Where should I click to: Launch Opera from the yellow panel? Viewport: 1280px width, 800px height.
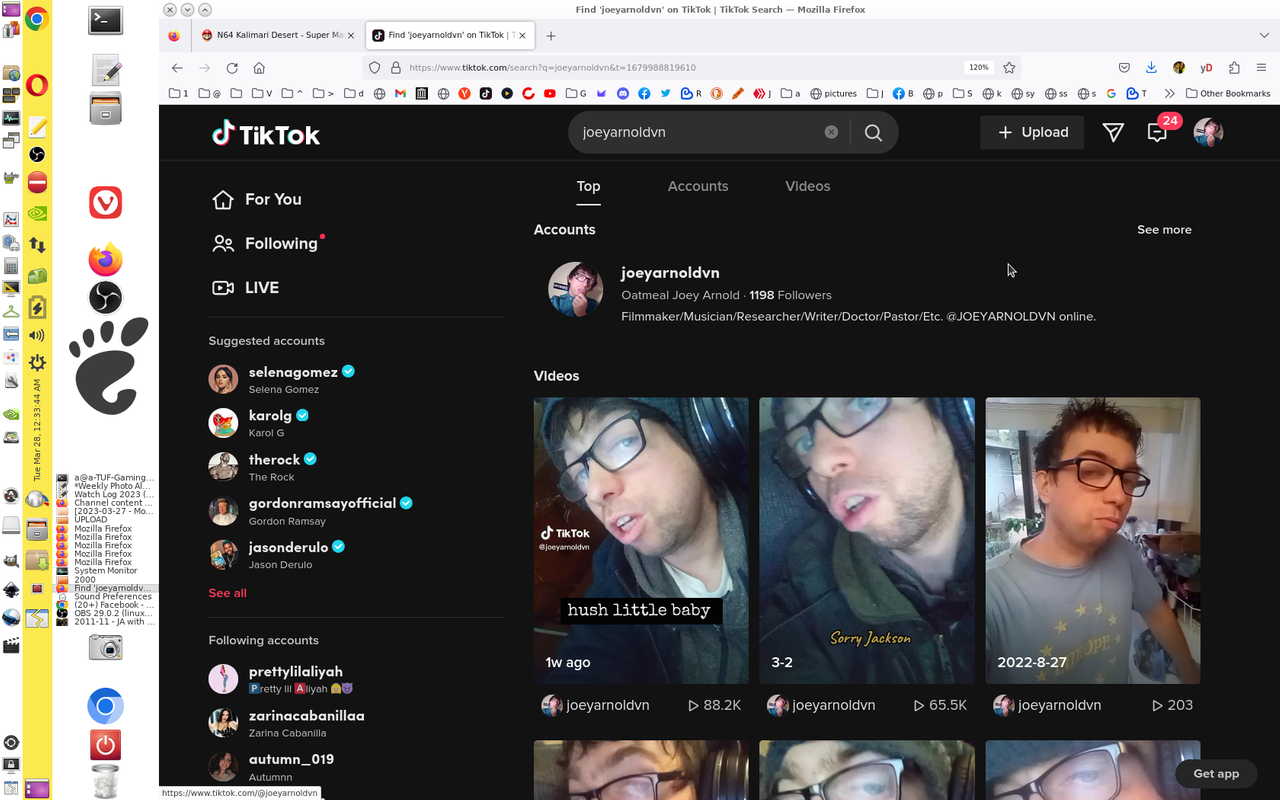(37, 86)
